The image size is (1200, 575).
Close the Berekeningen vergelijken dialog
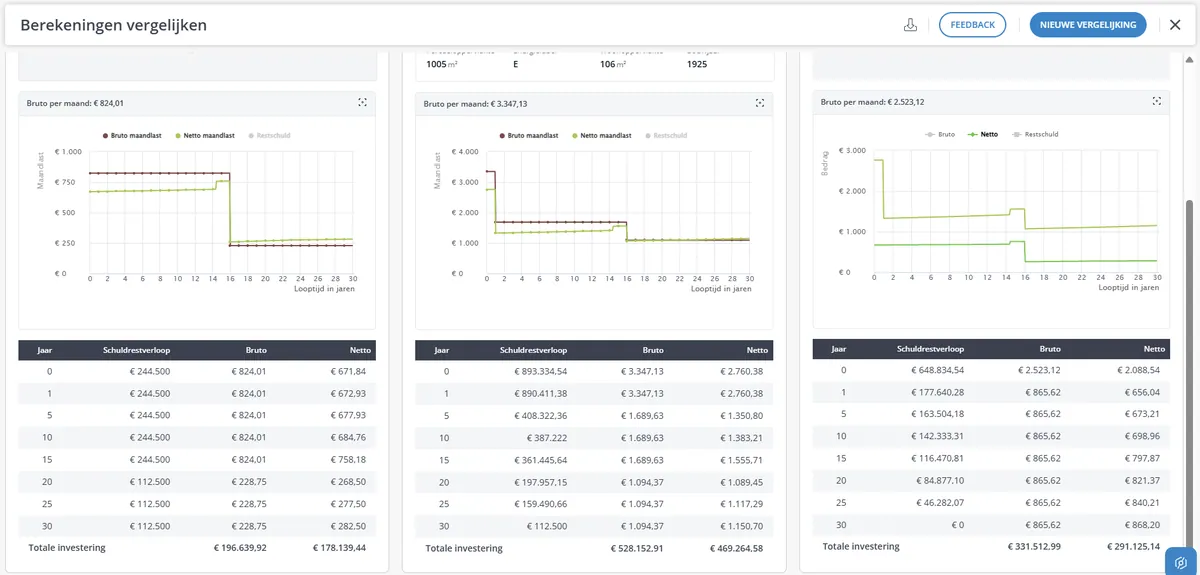coord(1175,25)
